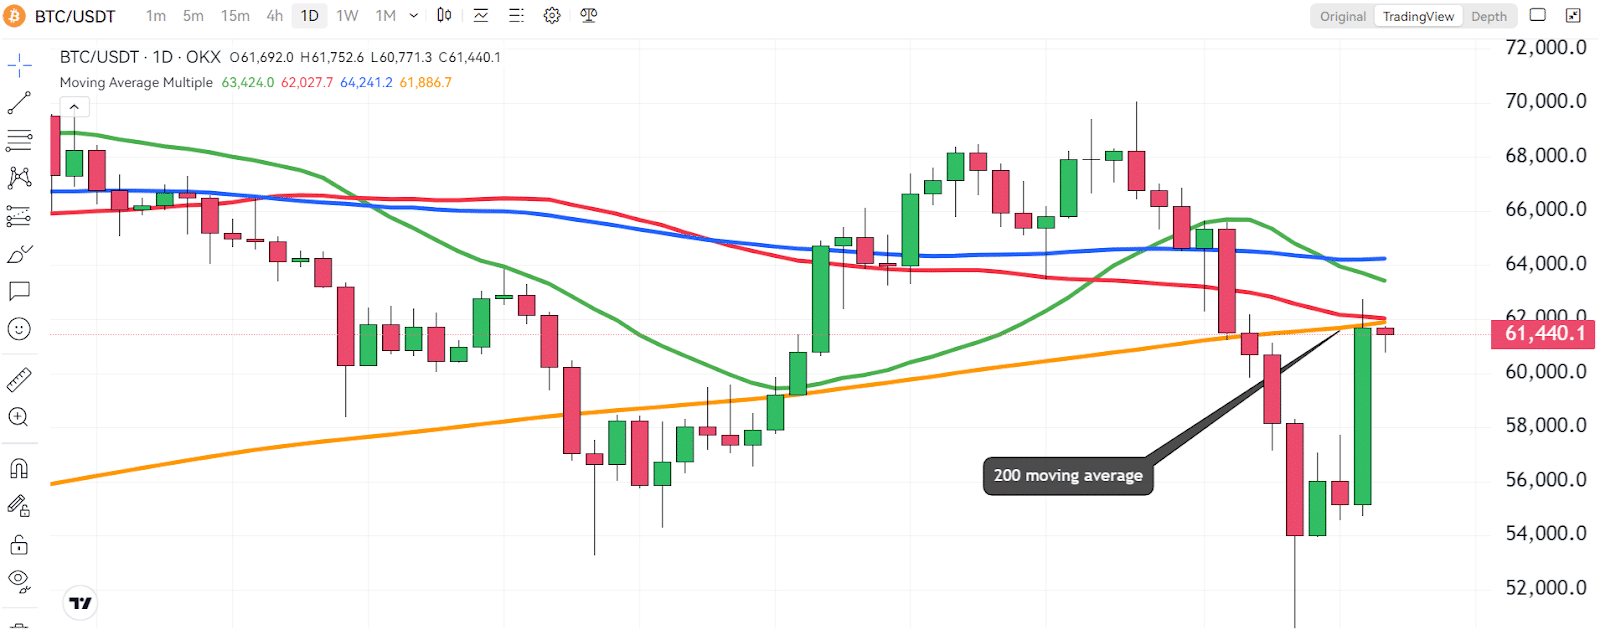The height and width of the screenshot is (630, 1600).
Task: Open the candlestick chart type selector
Action: [444, 15]
